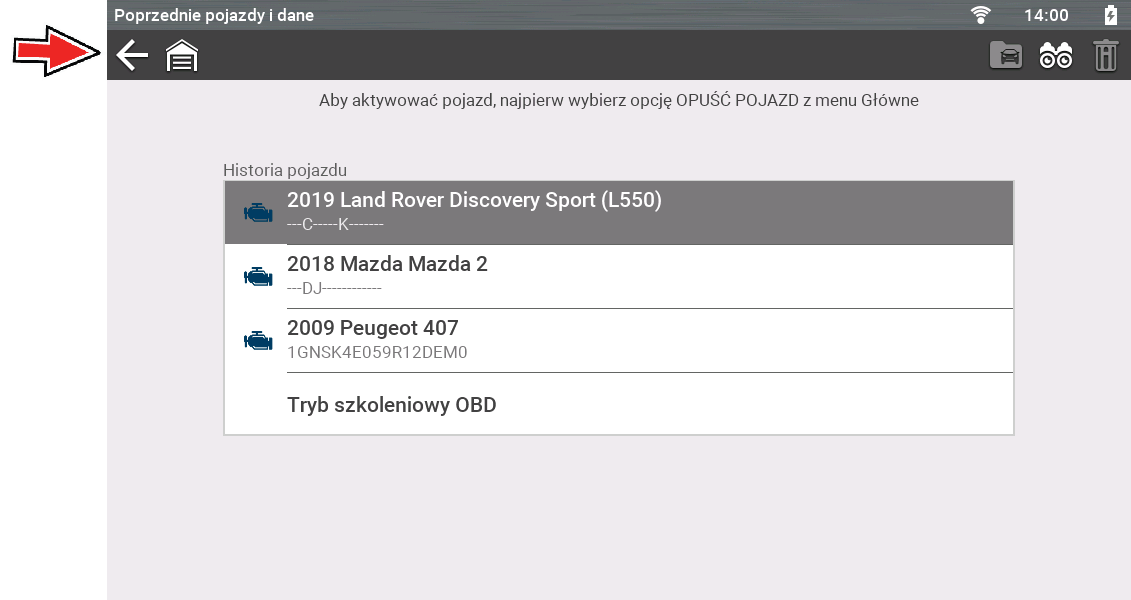Tap the back arrow icon
This screenshot has height=600, width=1131.
pyautogui.click(x=132, y=56)
